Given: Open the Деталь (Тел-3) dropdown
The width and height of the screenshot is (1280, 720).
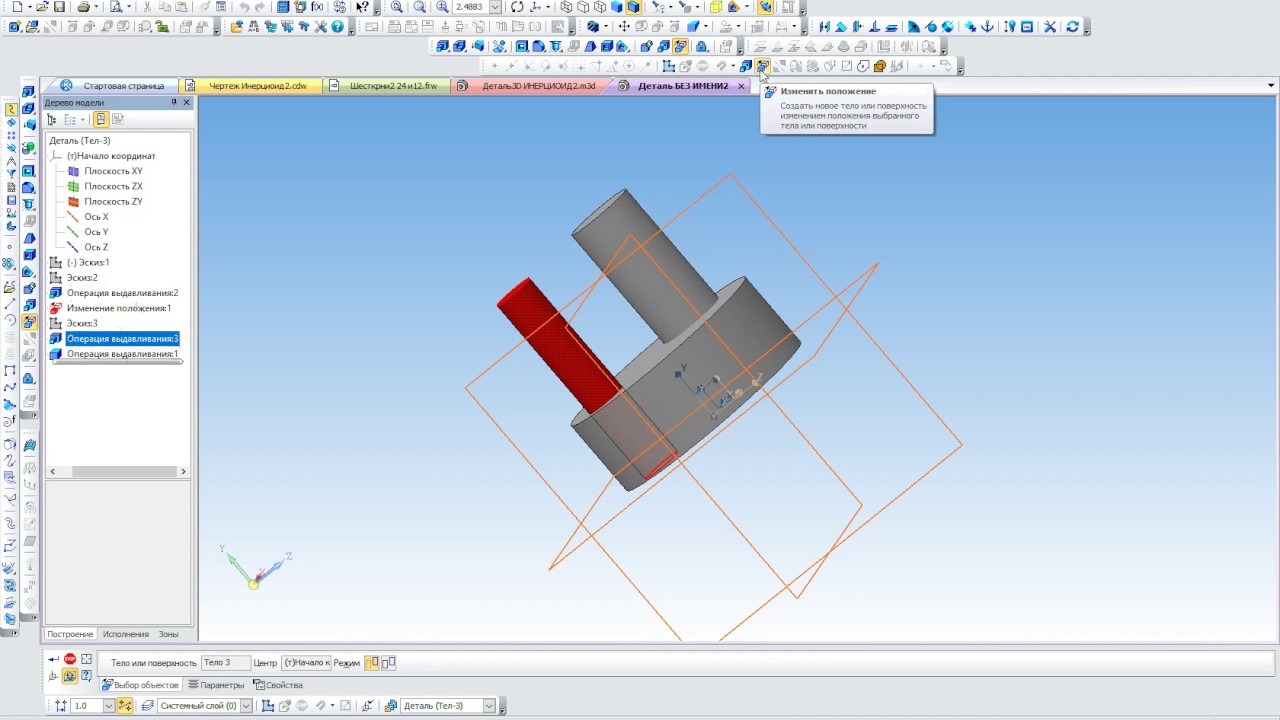Looking at the screenshot, I should (488, 706).
